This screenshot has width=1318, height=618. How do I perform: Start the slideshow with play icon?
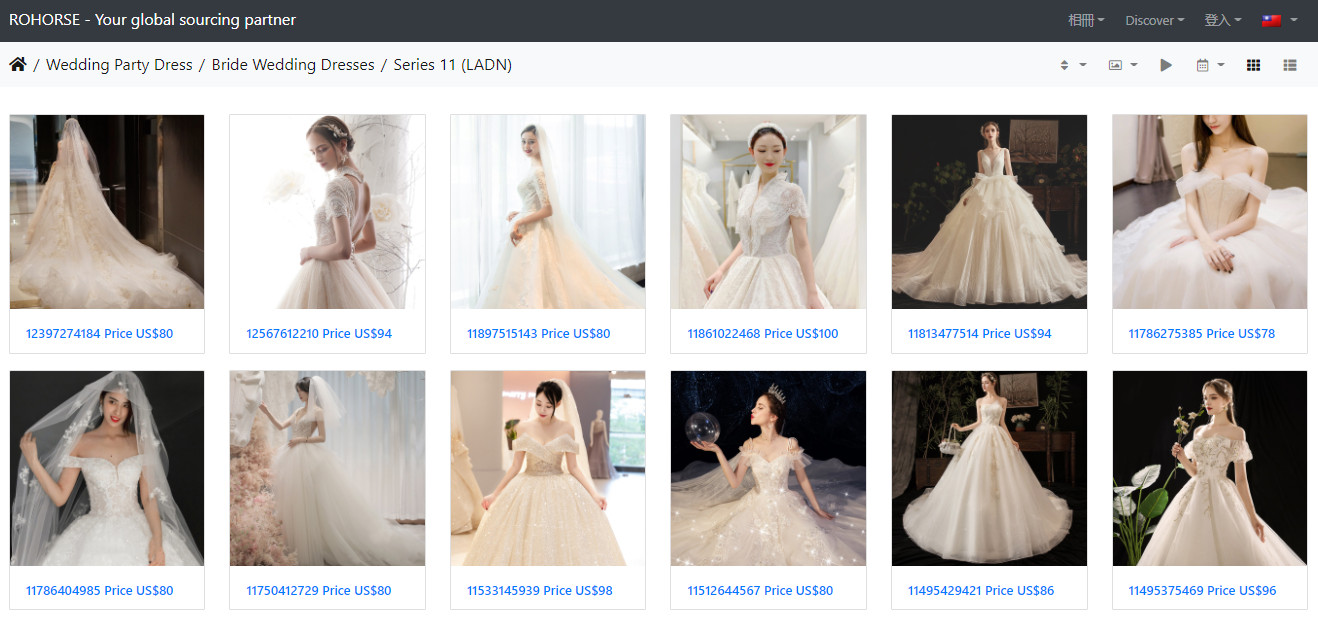coord(1166,65)
